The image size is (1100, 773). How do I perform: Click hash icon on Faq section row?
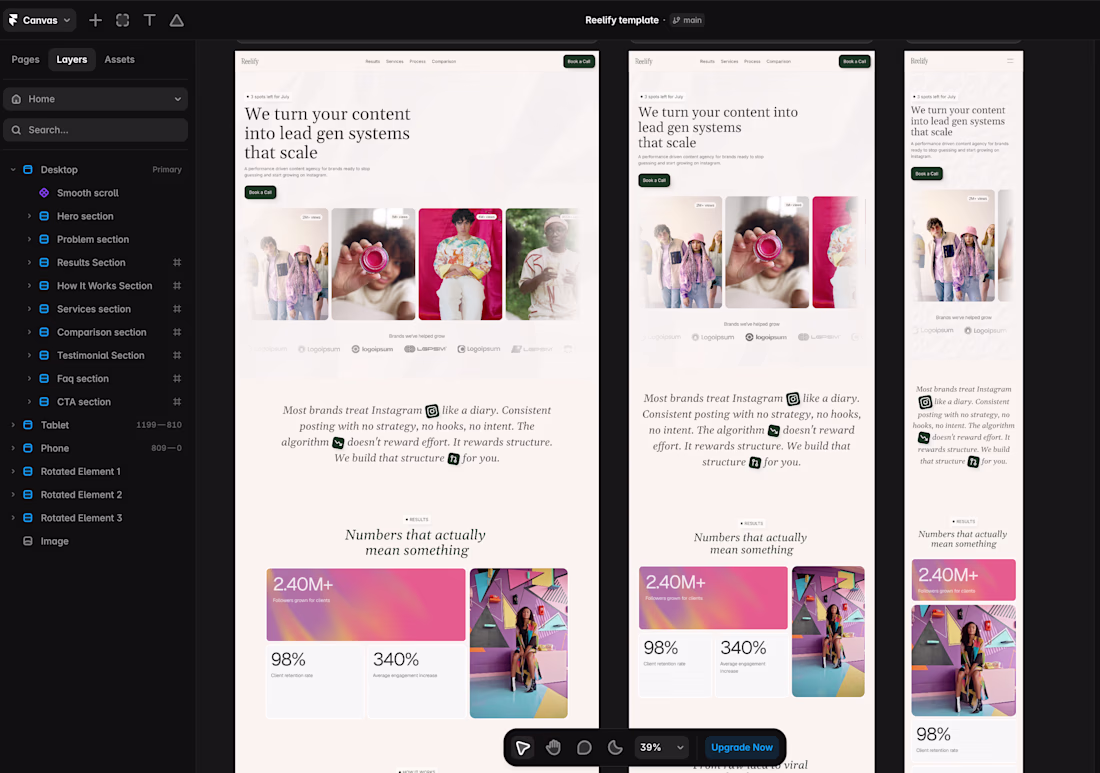(177, 379)
